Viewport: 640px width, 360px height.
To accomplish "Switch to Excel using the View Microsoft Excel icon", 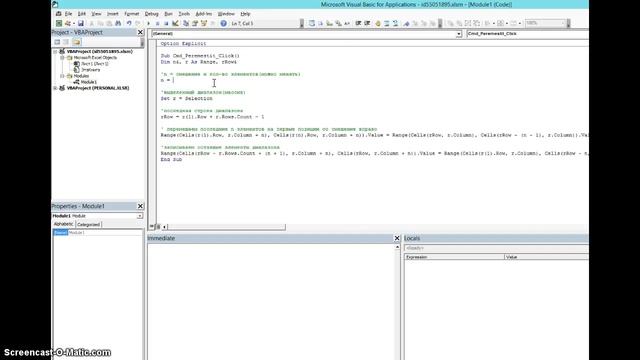I will pyautogui.click(x=59, y=23).
